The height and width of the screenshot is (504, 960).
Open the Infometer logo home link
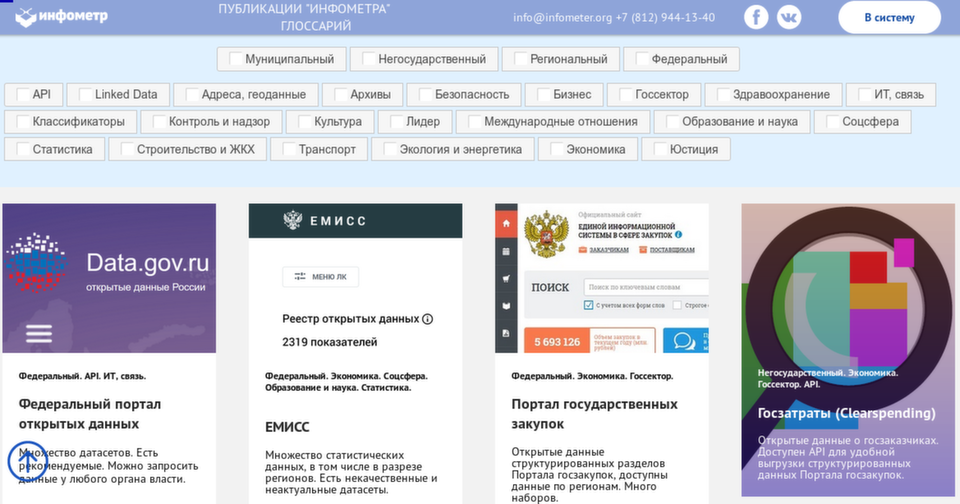pos(61,17)
